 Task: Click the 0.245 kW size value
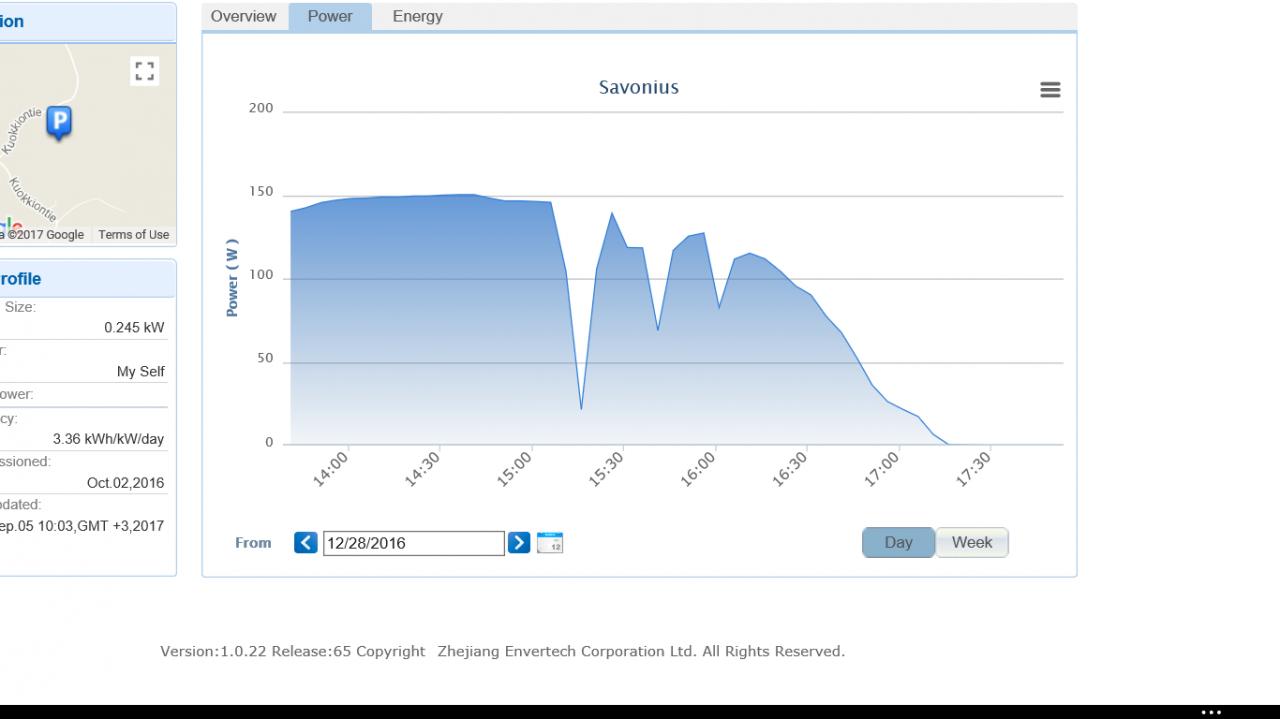pos(134,328)
